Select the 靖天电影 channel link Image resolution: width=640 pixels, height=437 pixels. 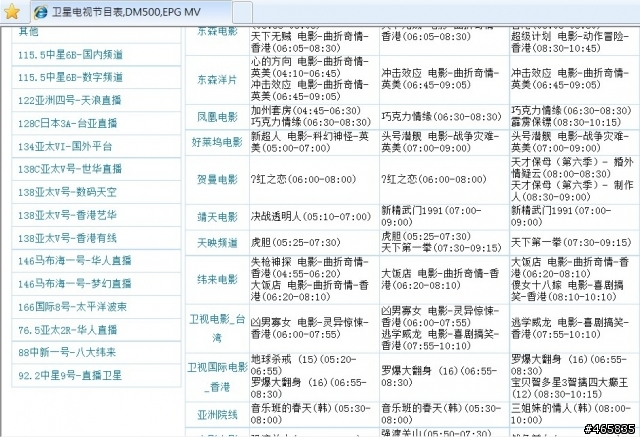[217, 217]
